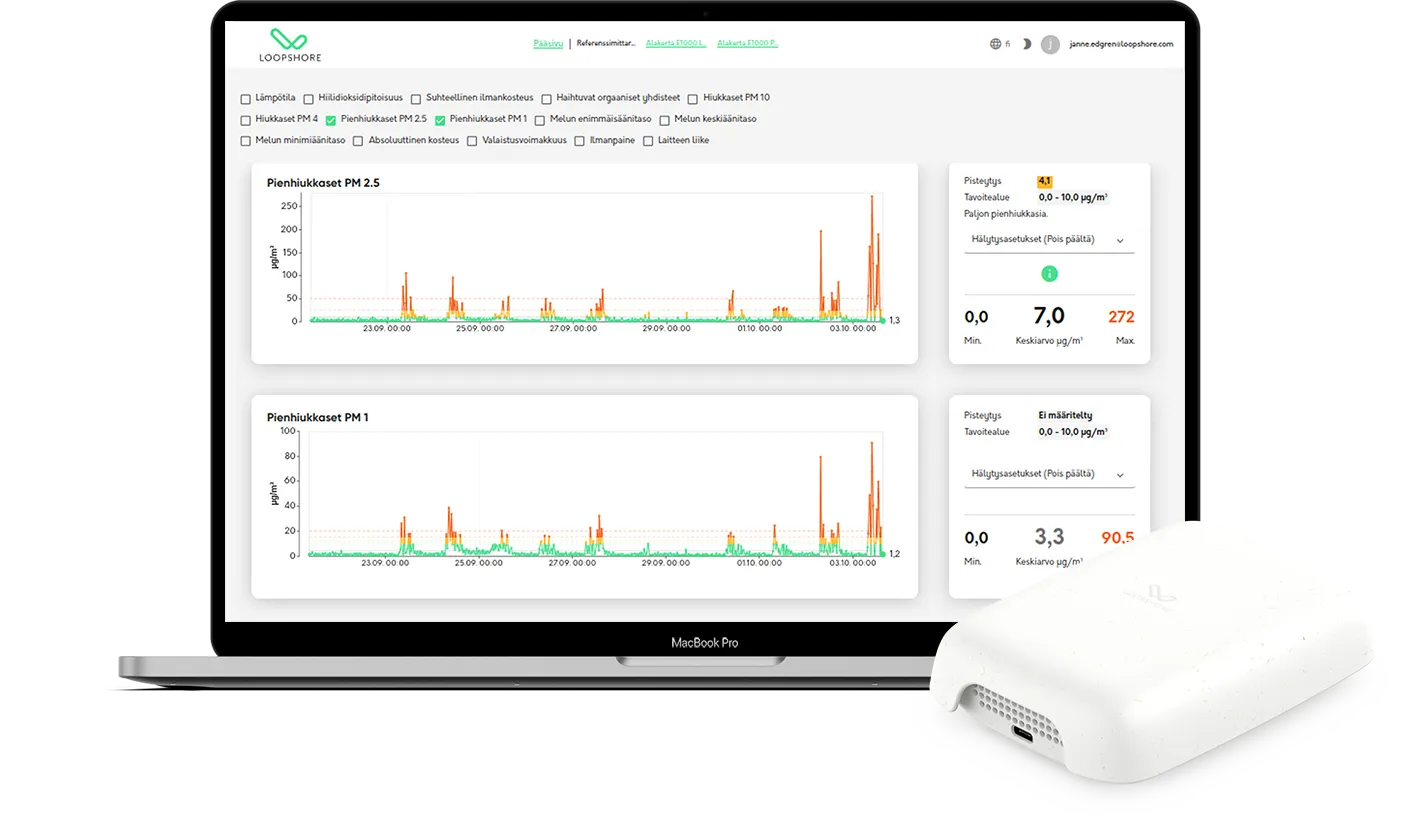Go to the Pääsivu page
The width and height of the screenshot is (1411, 828).
pyautogui.click(x=548, y=44)
